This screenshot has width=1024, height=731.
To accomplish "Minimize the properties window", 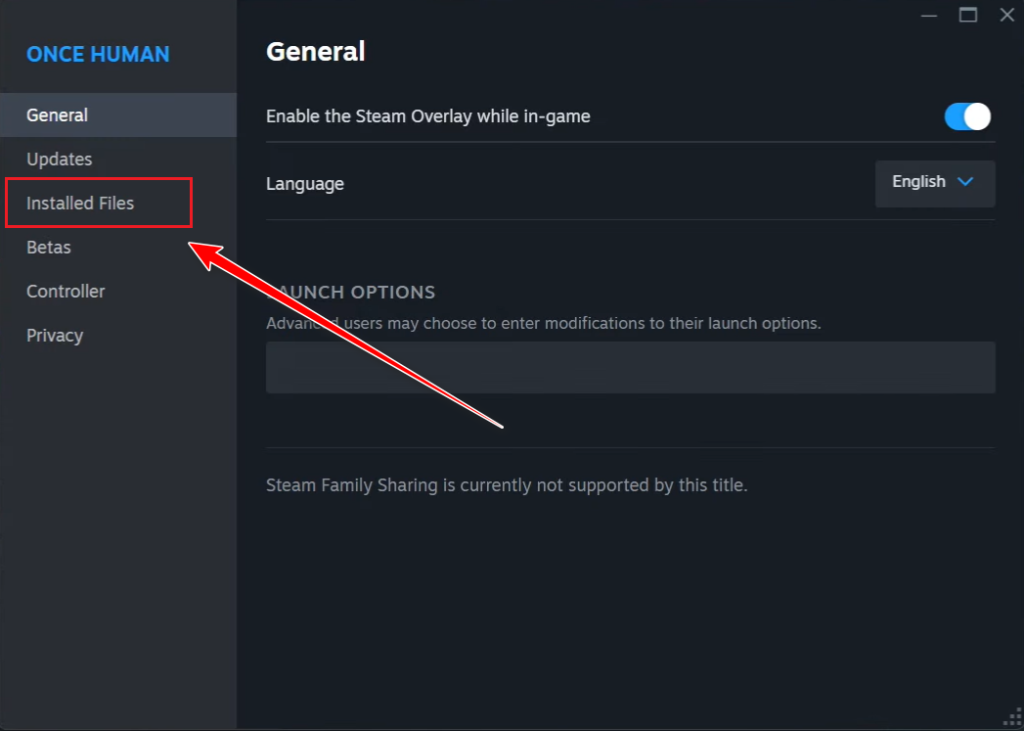I will [x=929, y=14].
